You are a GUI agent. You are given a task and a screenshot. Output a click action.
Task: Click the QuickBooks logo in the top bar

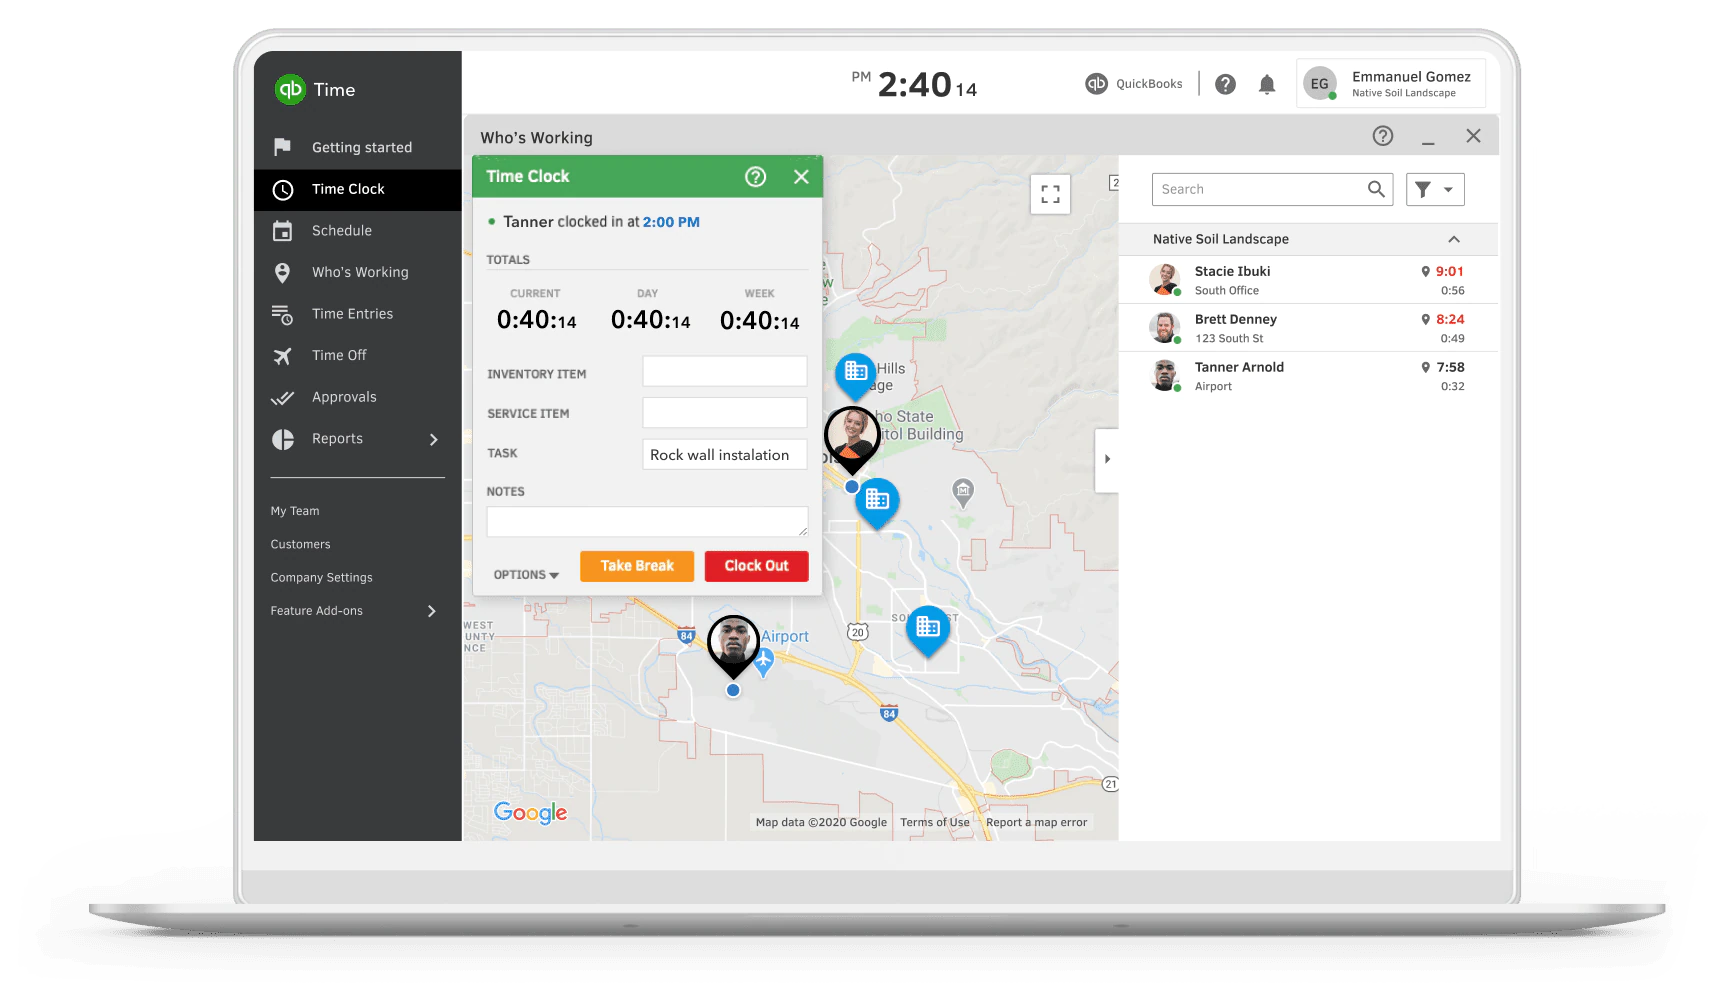1095,84
